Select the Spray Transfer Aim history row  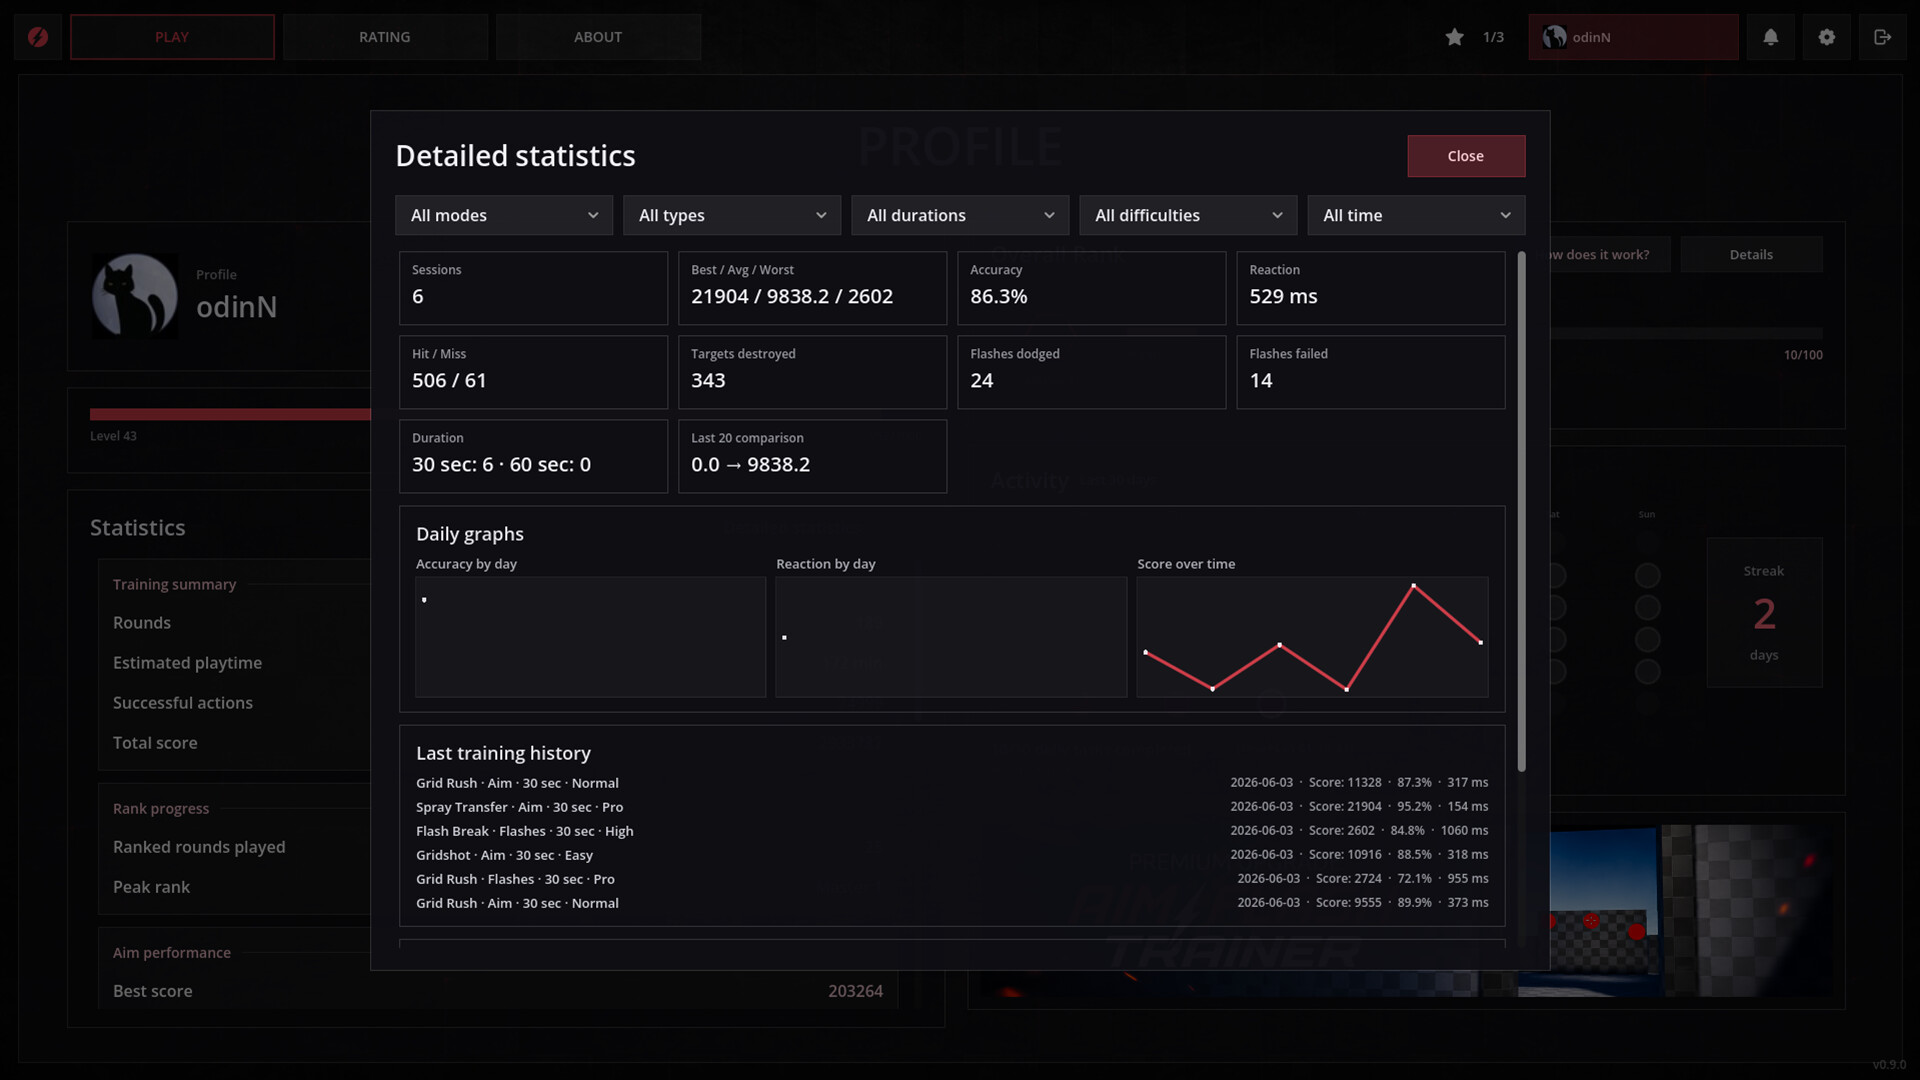pos(952,807)
